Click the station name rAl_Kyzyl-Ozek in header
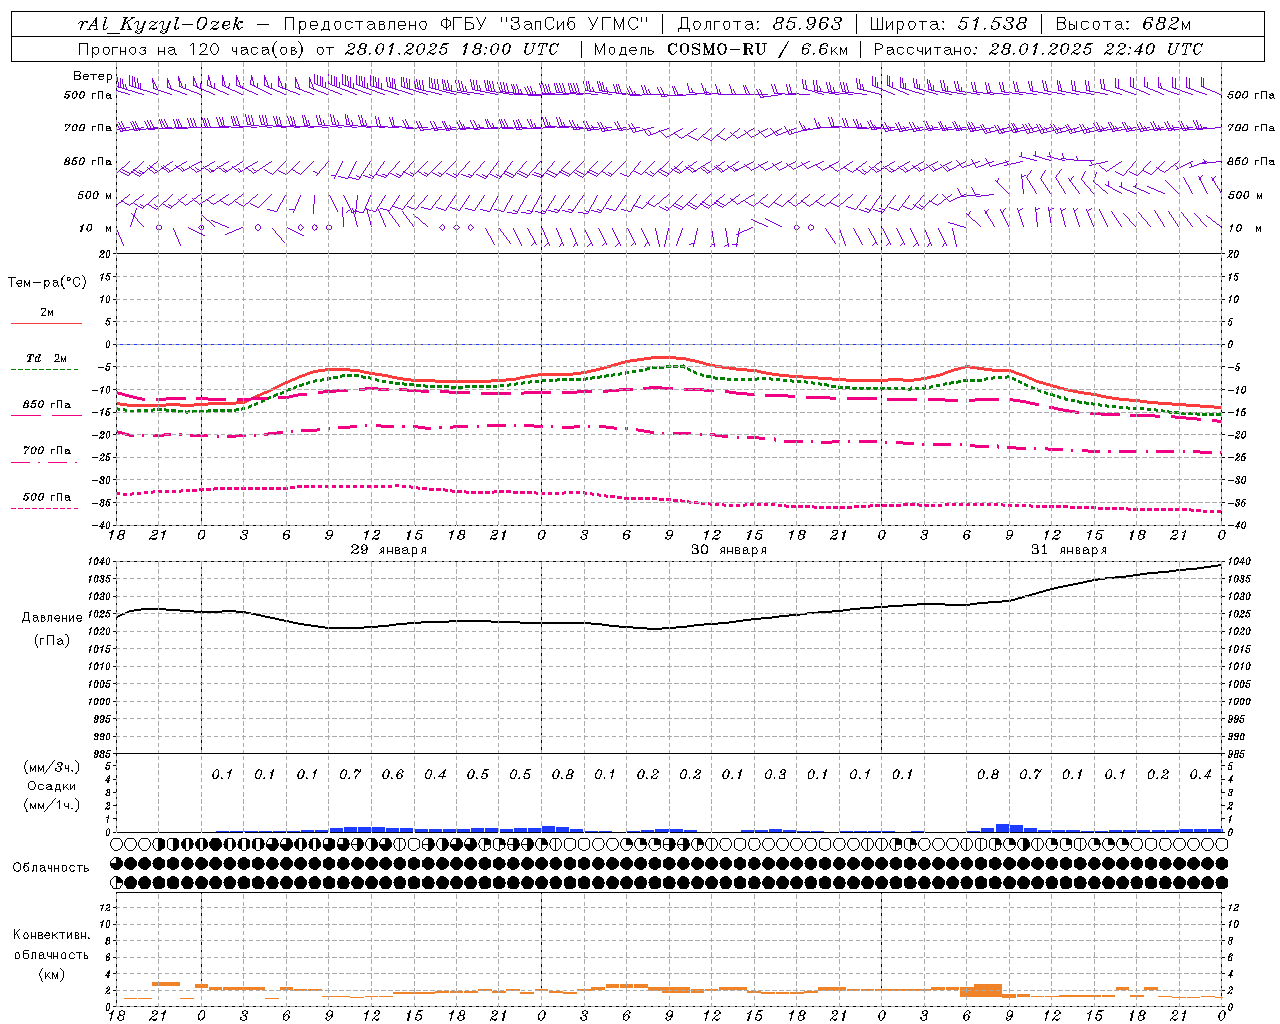The image size is (1280, 1024). [159, 24]
